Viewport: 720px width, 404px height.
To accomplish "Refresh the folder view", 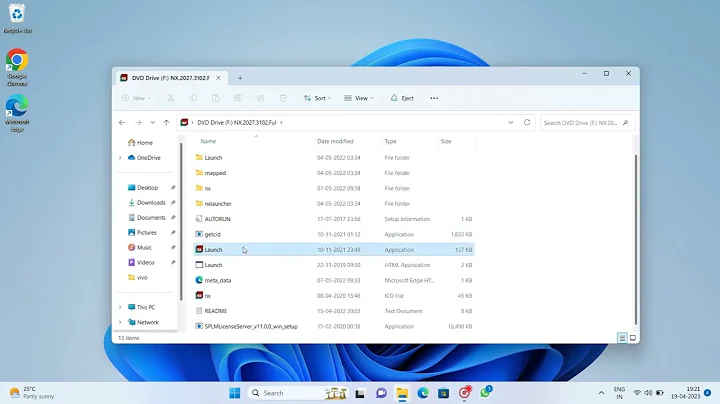I will coord(527,123).
